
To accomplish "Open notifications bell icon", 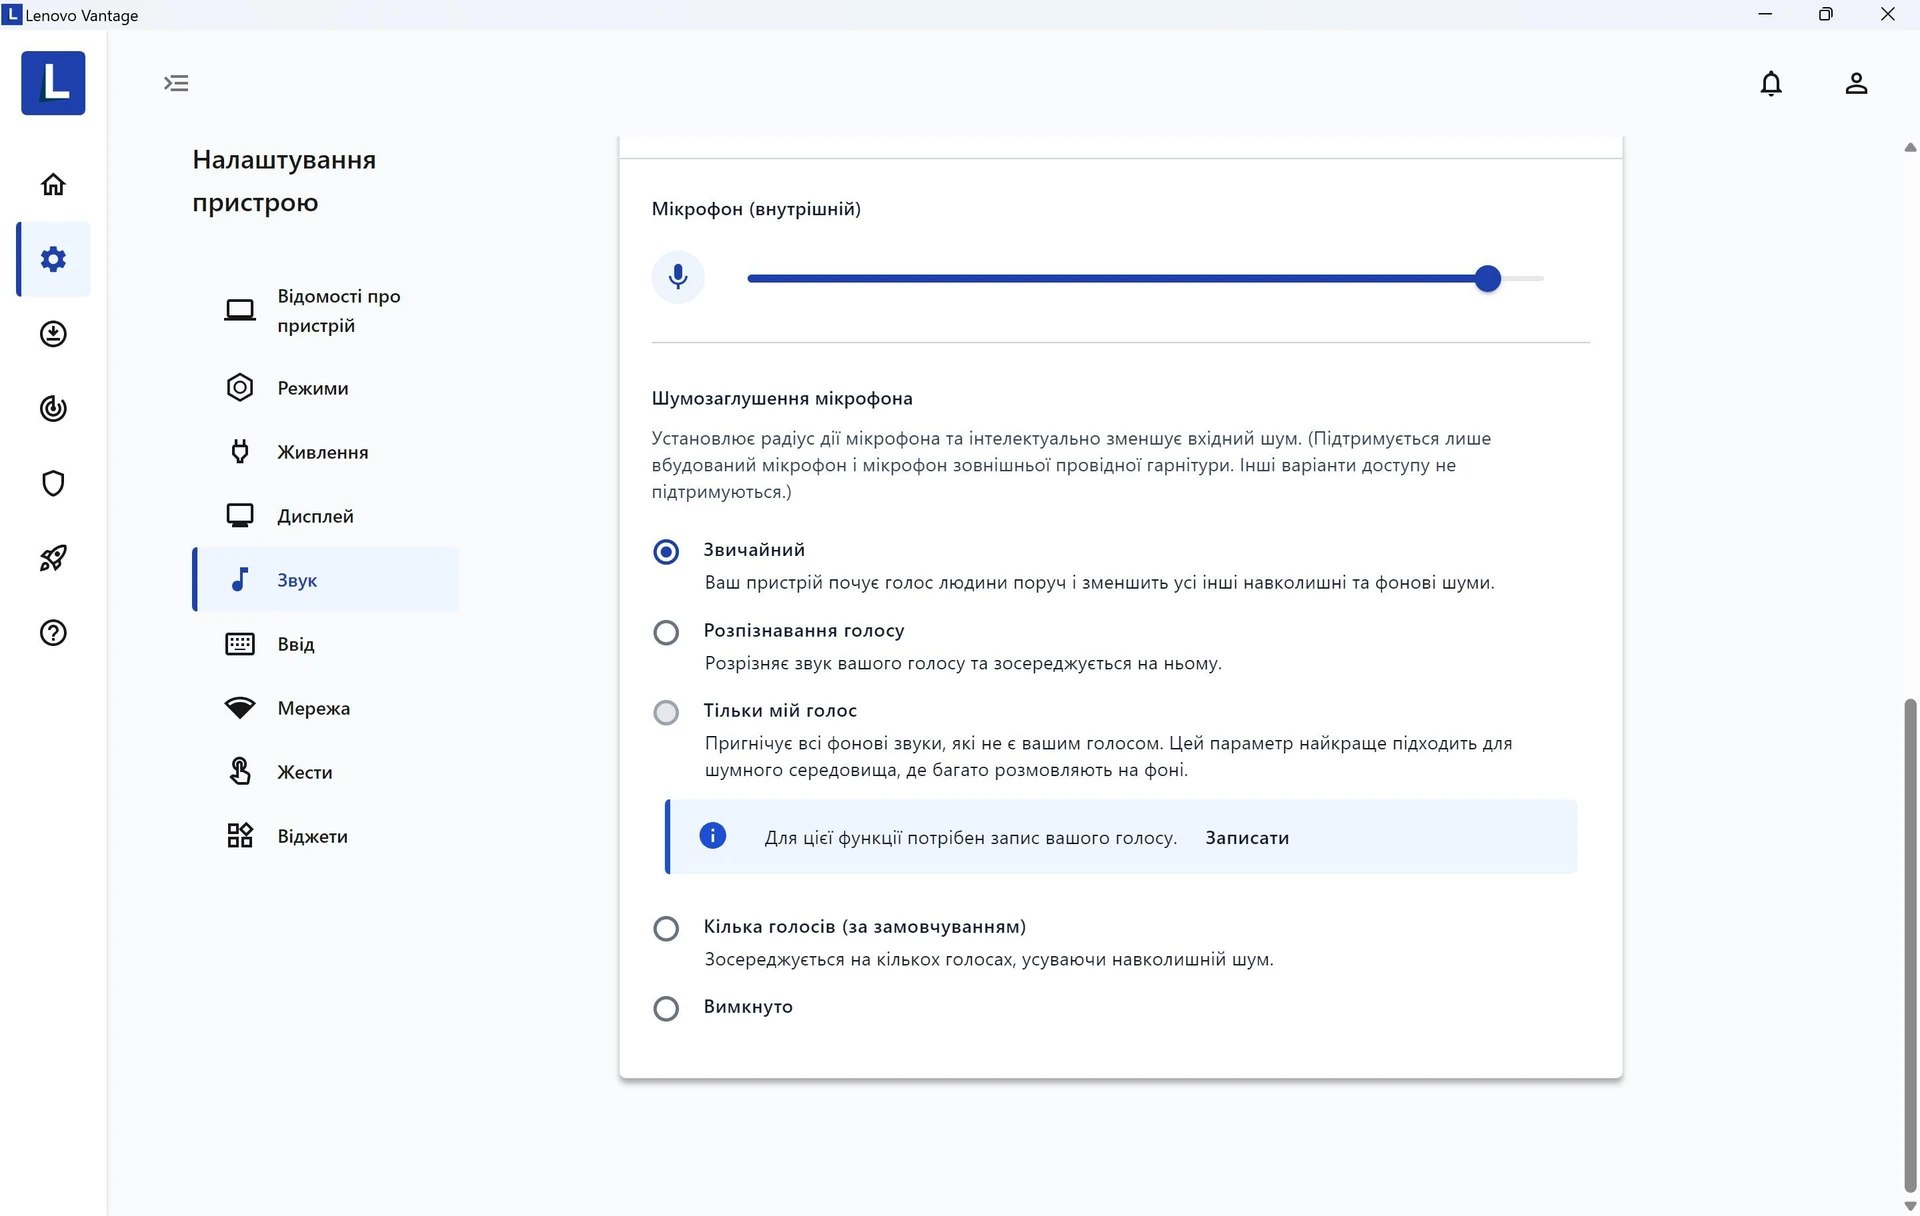I will (x=1771, y=83).
